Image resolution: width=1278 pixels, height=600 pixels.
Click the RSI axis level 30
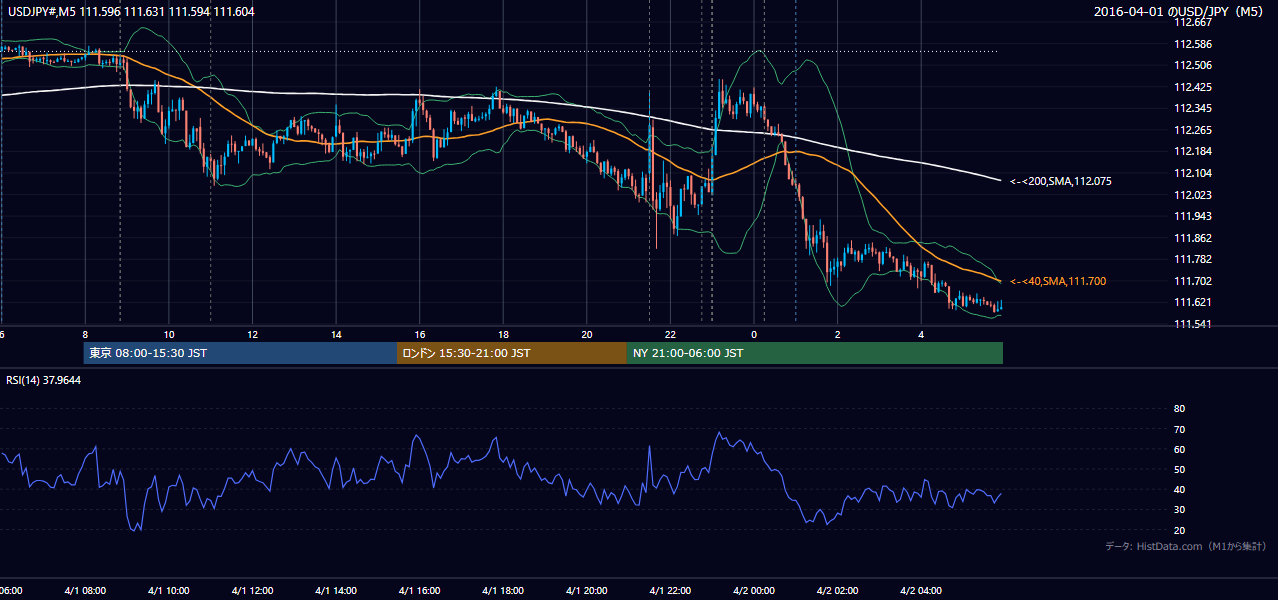tap(1179, 510)
